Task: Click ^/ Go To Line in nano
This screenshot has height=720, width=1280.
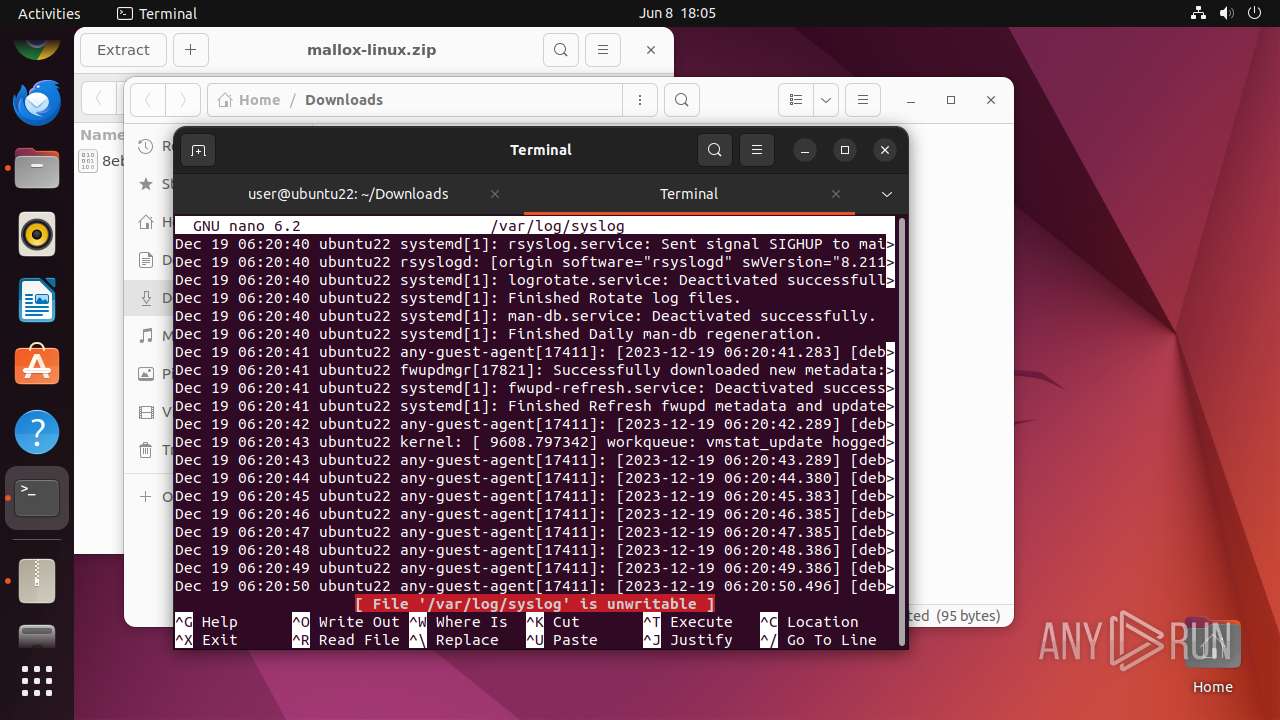Action: click(818, 640)
